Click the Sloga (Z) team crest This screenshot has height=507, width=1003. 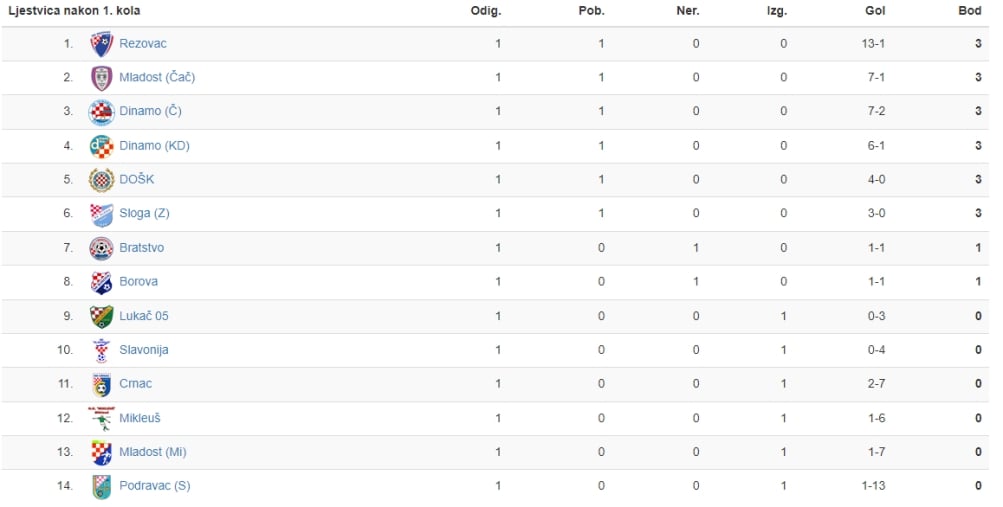coord(102,214)
